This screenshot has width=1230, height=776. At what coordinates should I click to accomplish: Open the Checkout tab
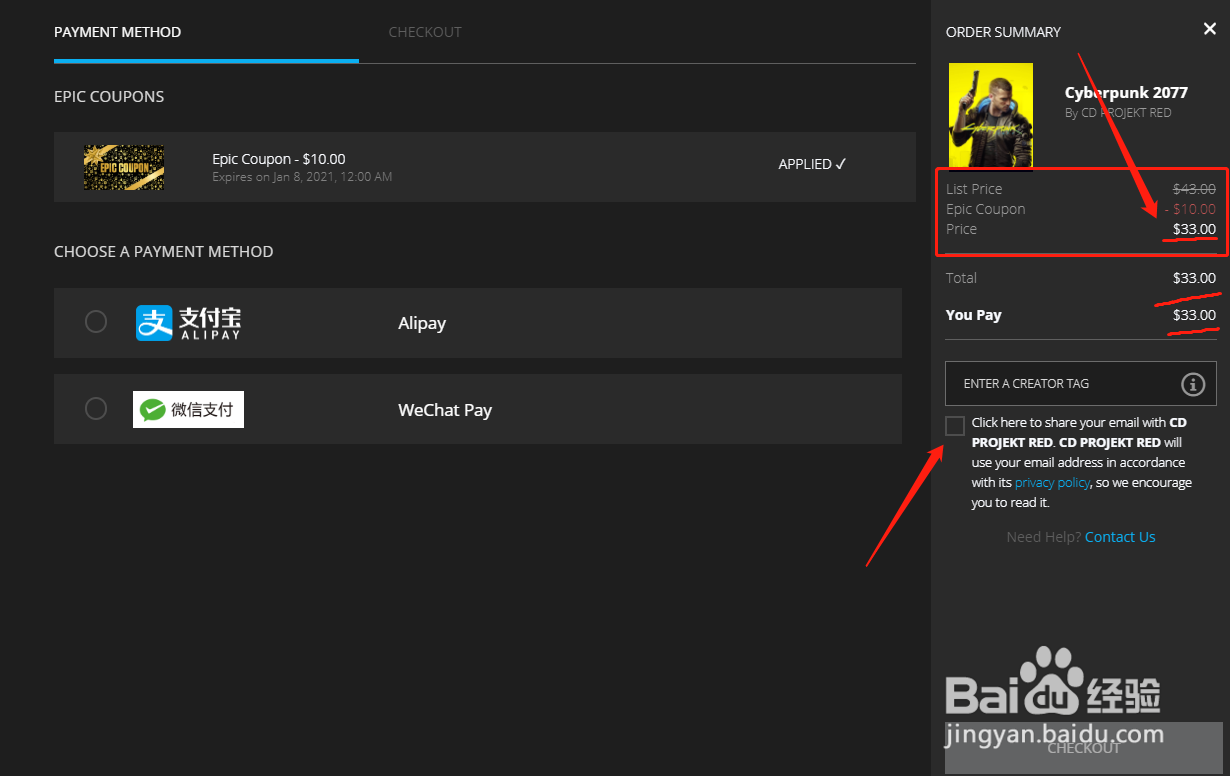pyautogui.click(x=425, y=32)
